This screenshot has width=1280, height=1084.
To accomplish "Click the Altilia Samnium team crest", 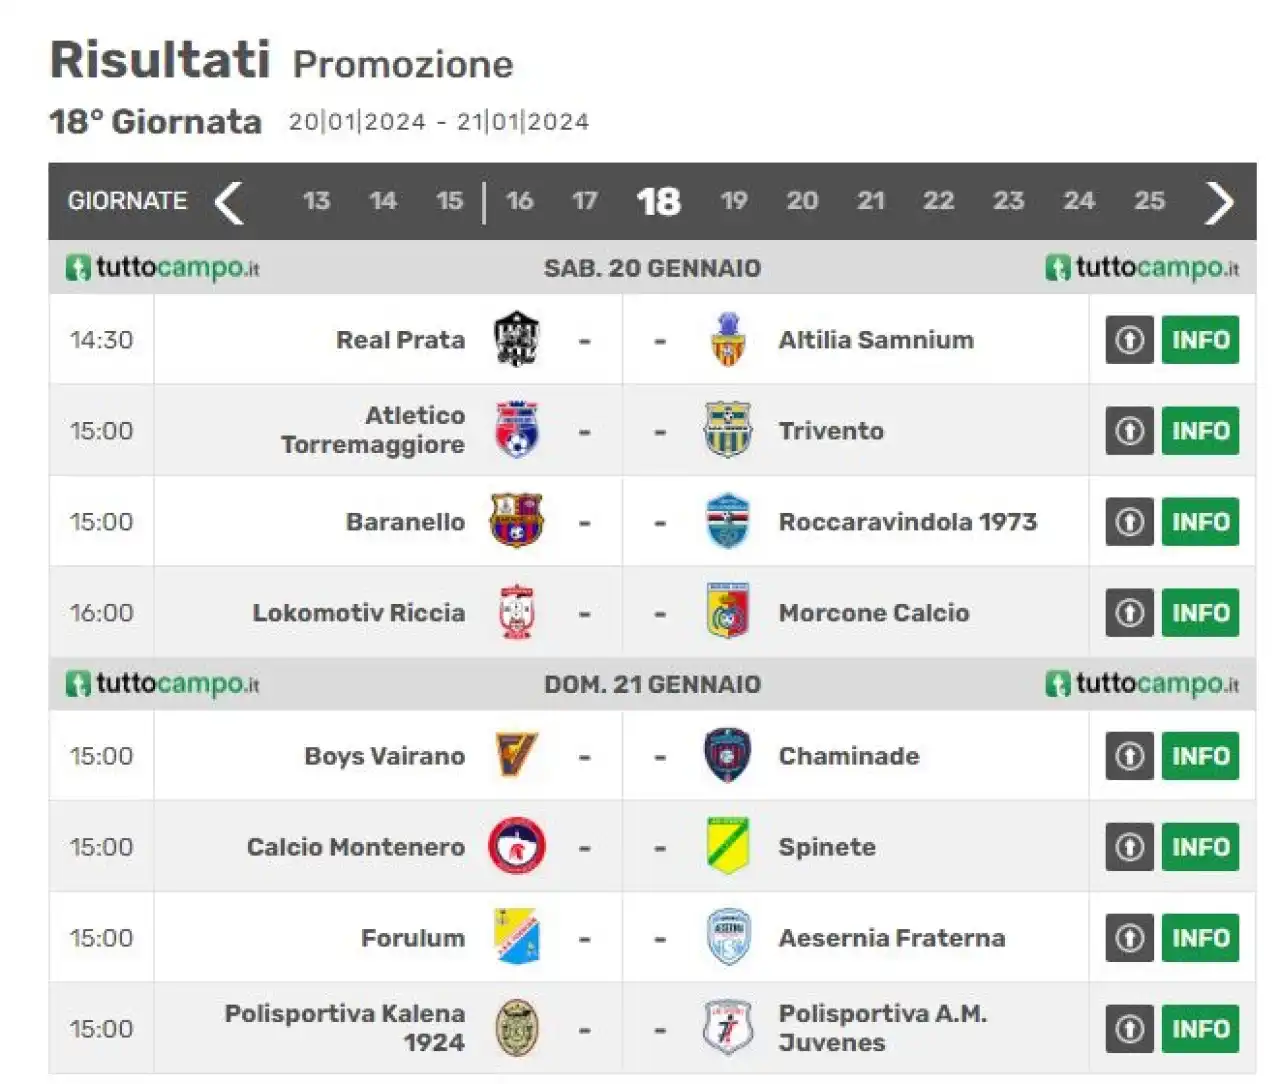I will coord(728,339).
